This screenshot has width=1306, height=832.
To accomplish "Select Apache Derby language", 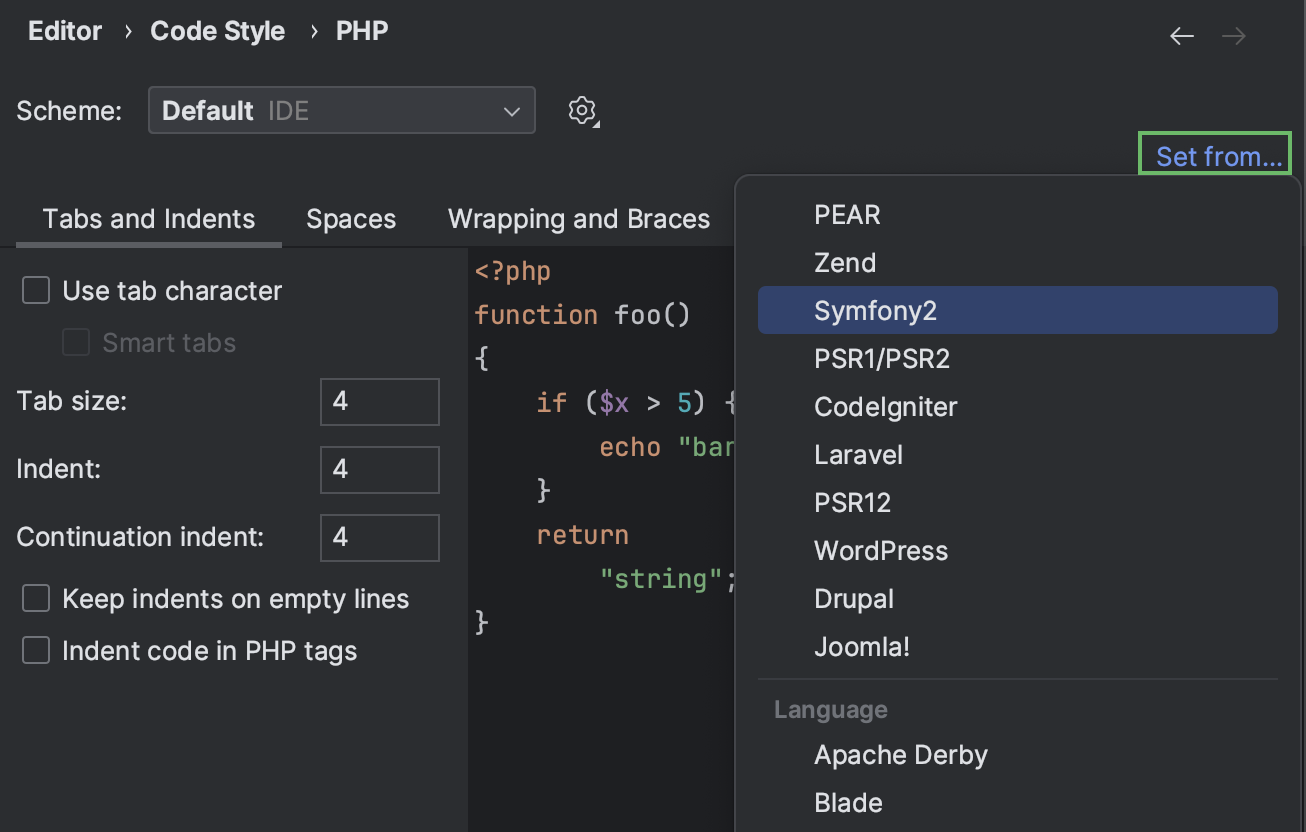I will click(x=1018, y=755).
